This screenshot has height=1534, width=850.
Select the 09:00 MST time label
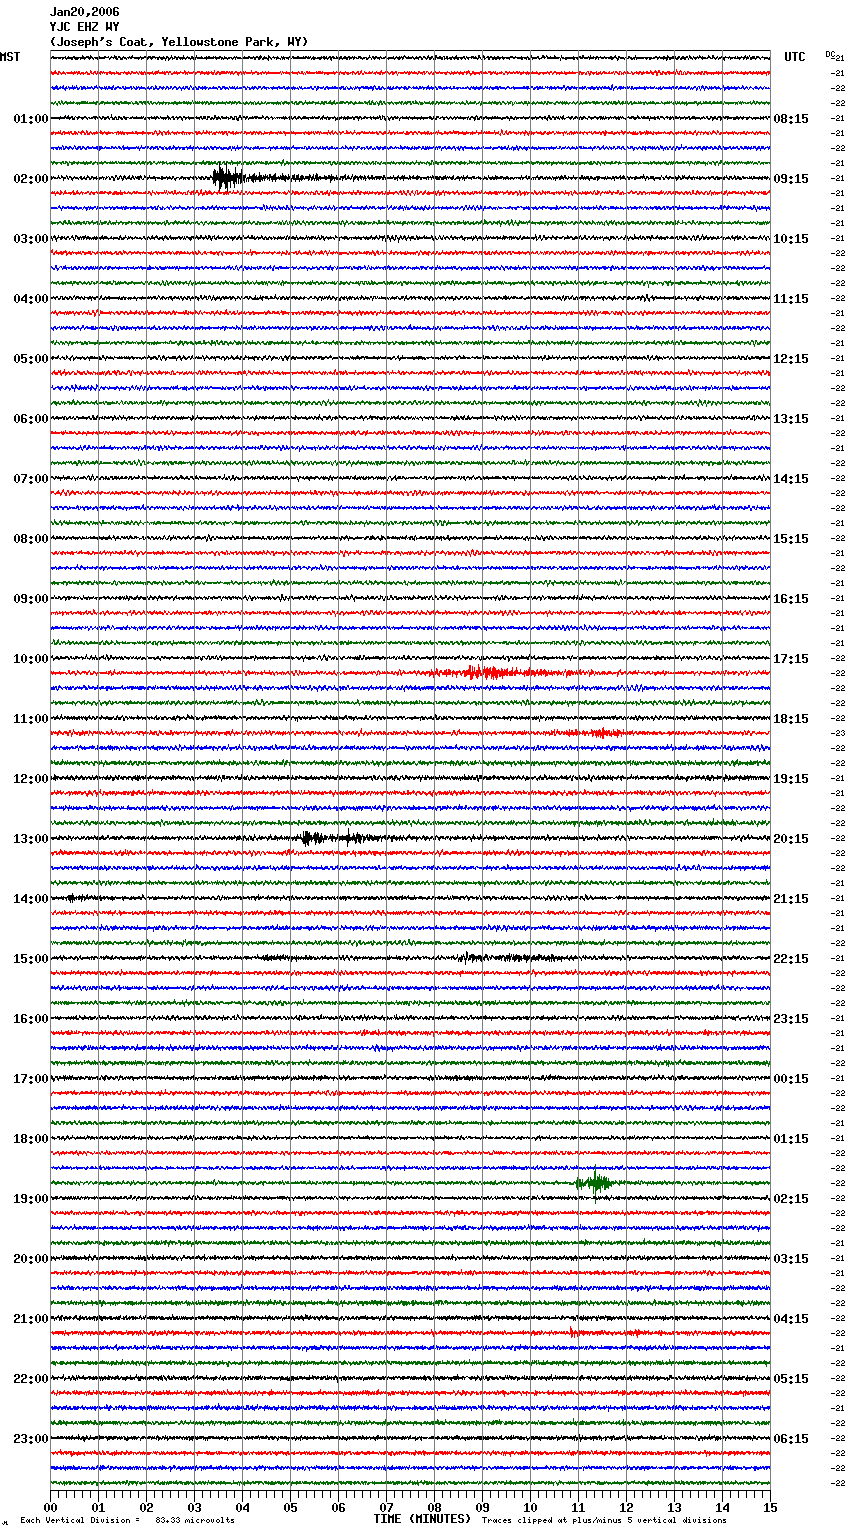point(30,599)
